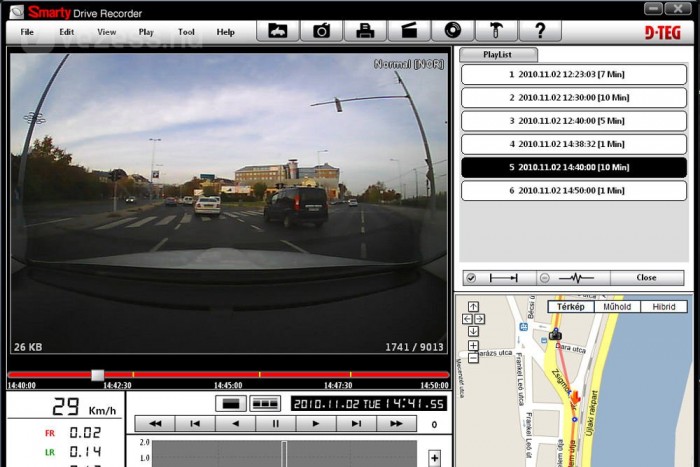The height and width of the screenshot is (467, 700).
Task: Zoom in on the map
Action: 473,345
